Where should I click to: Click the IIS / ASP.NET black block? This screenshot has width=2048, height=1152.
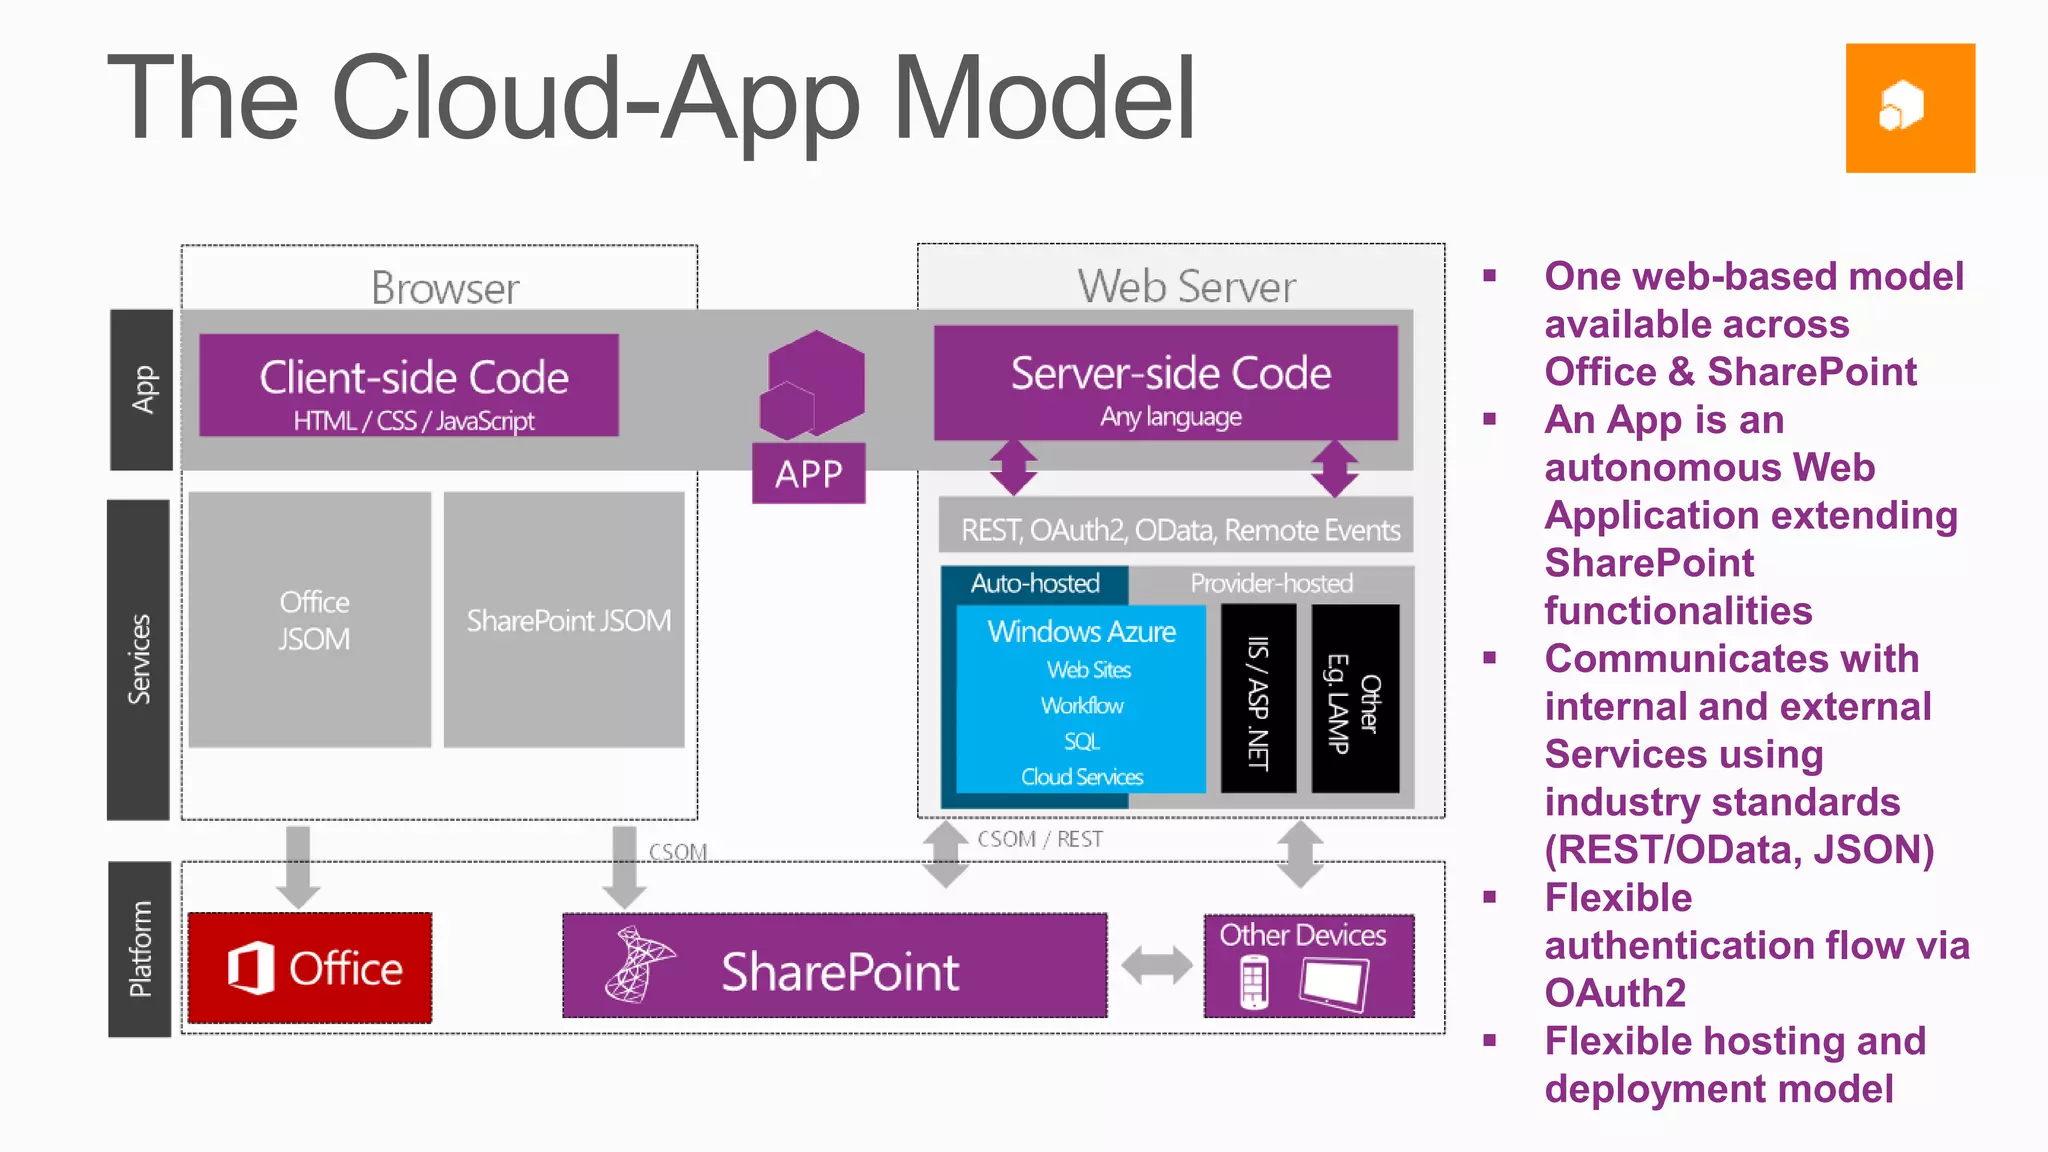tap(1258, 699)
